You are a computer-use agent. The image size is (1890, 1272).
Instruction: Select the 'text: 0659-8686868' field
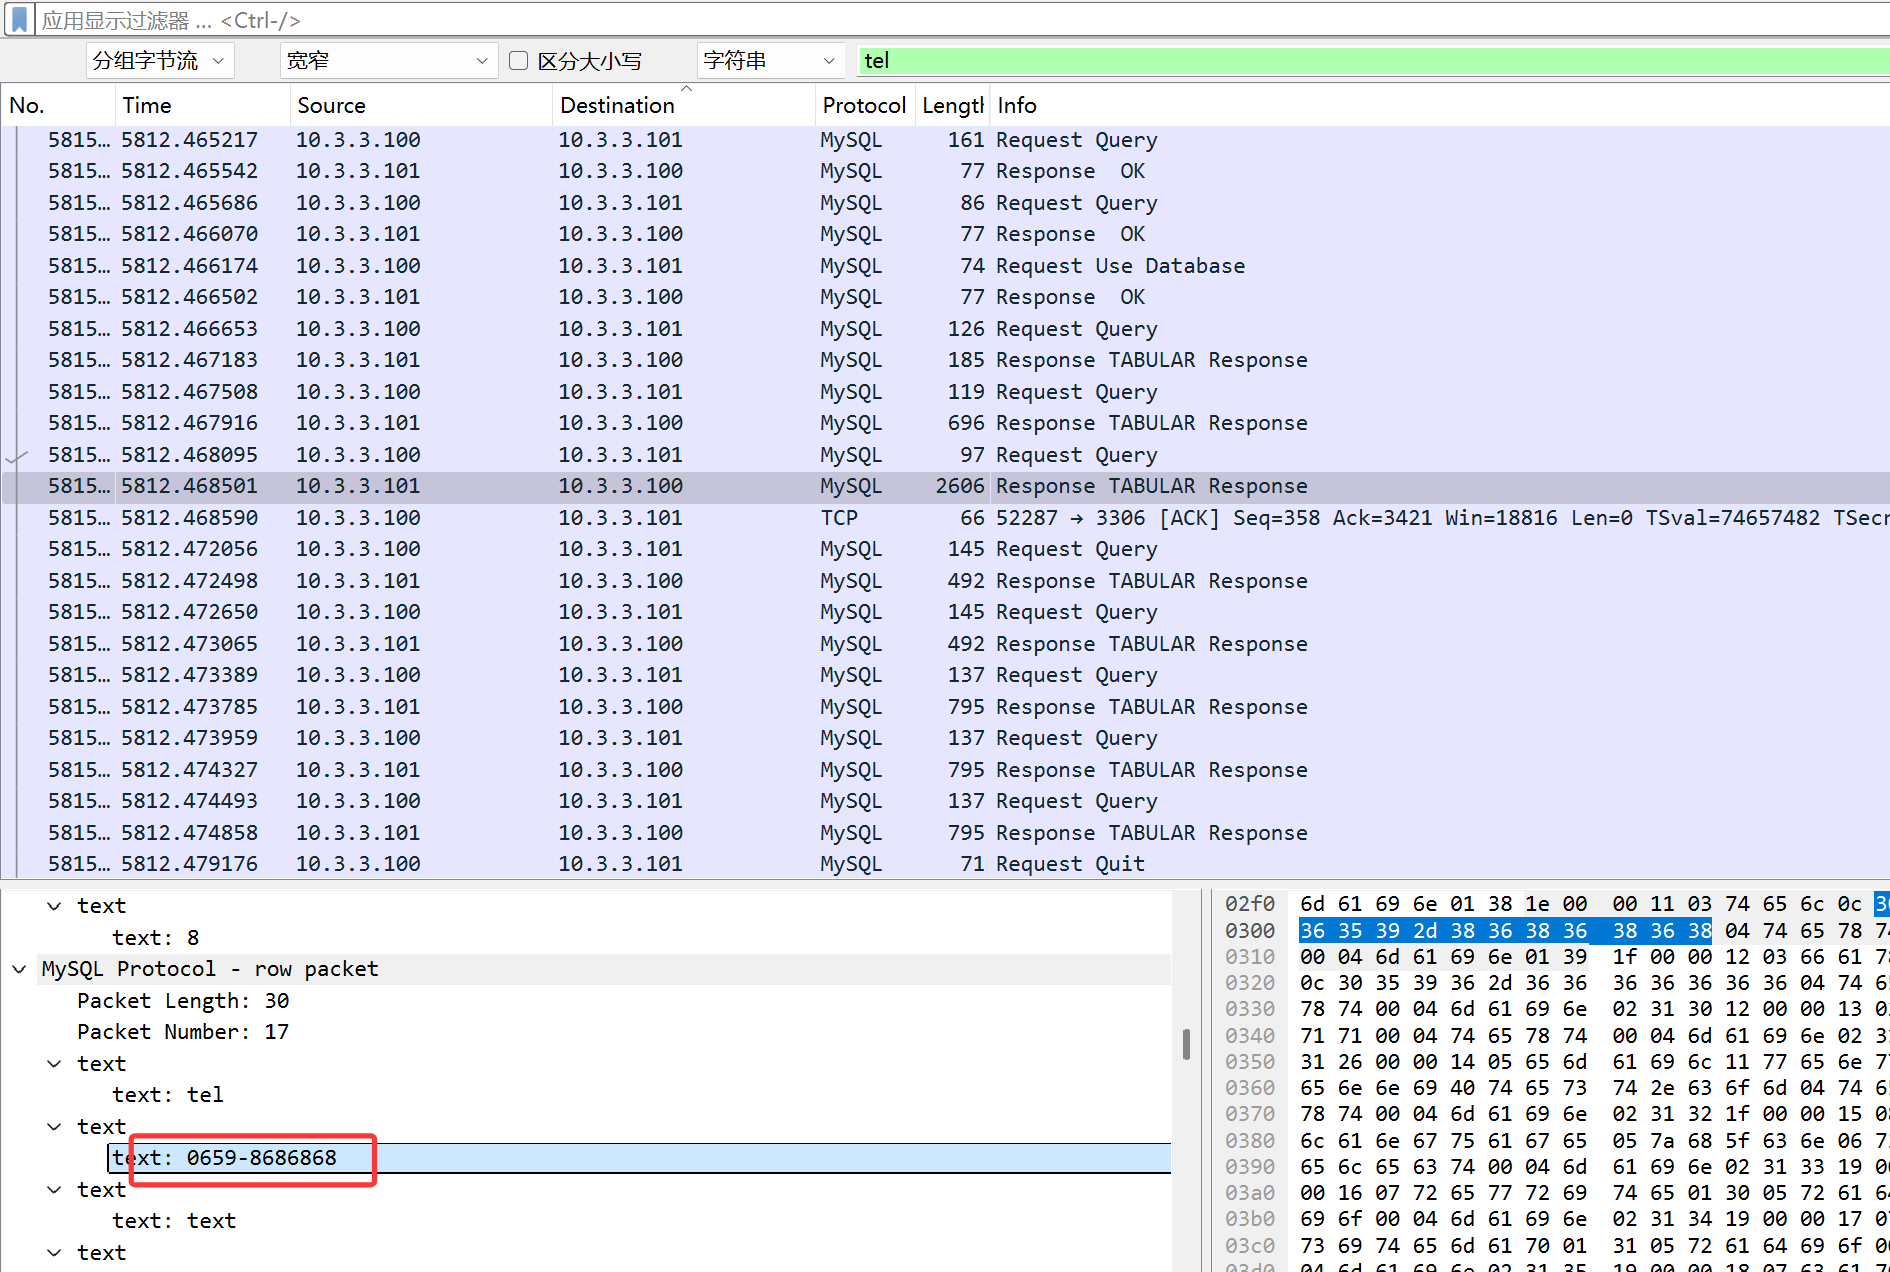638,1158
